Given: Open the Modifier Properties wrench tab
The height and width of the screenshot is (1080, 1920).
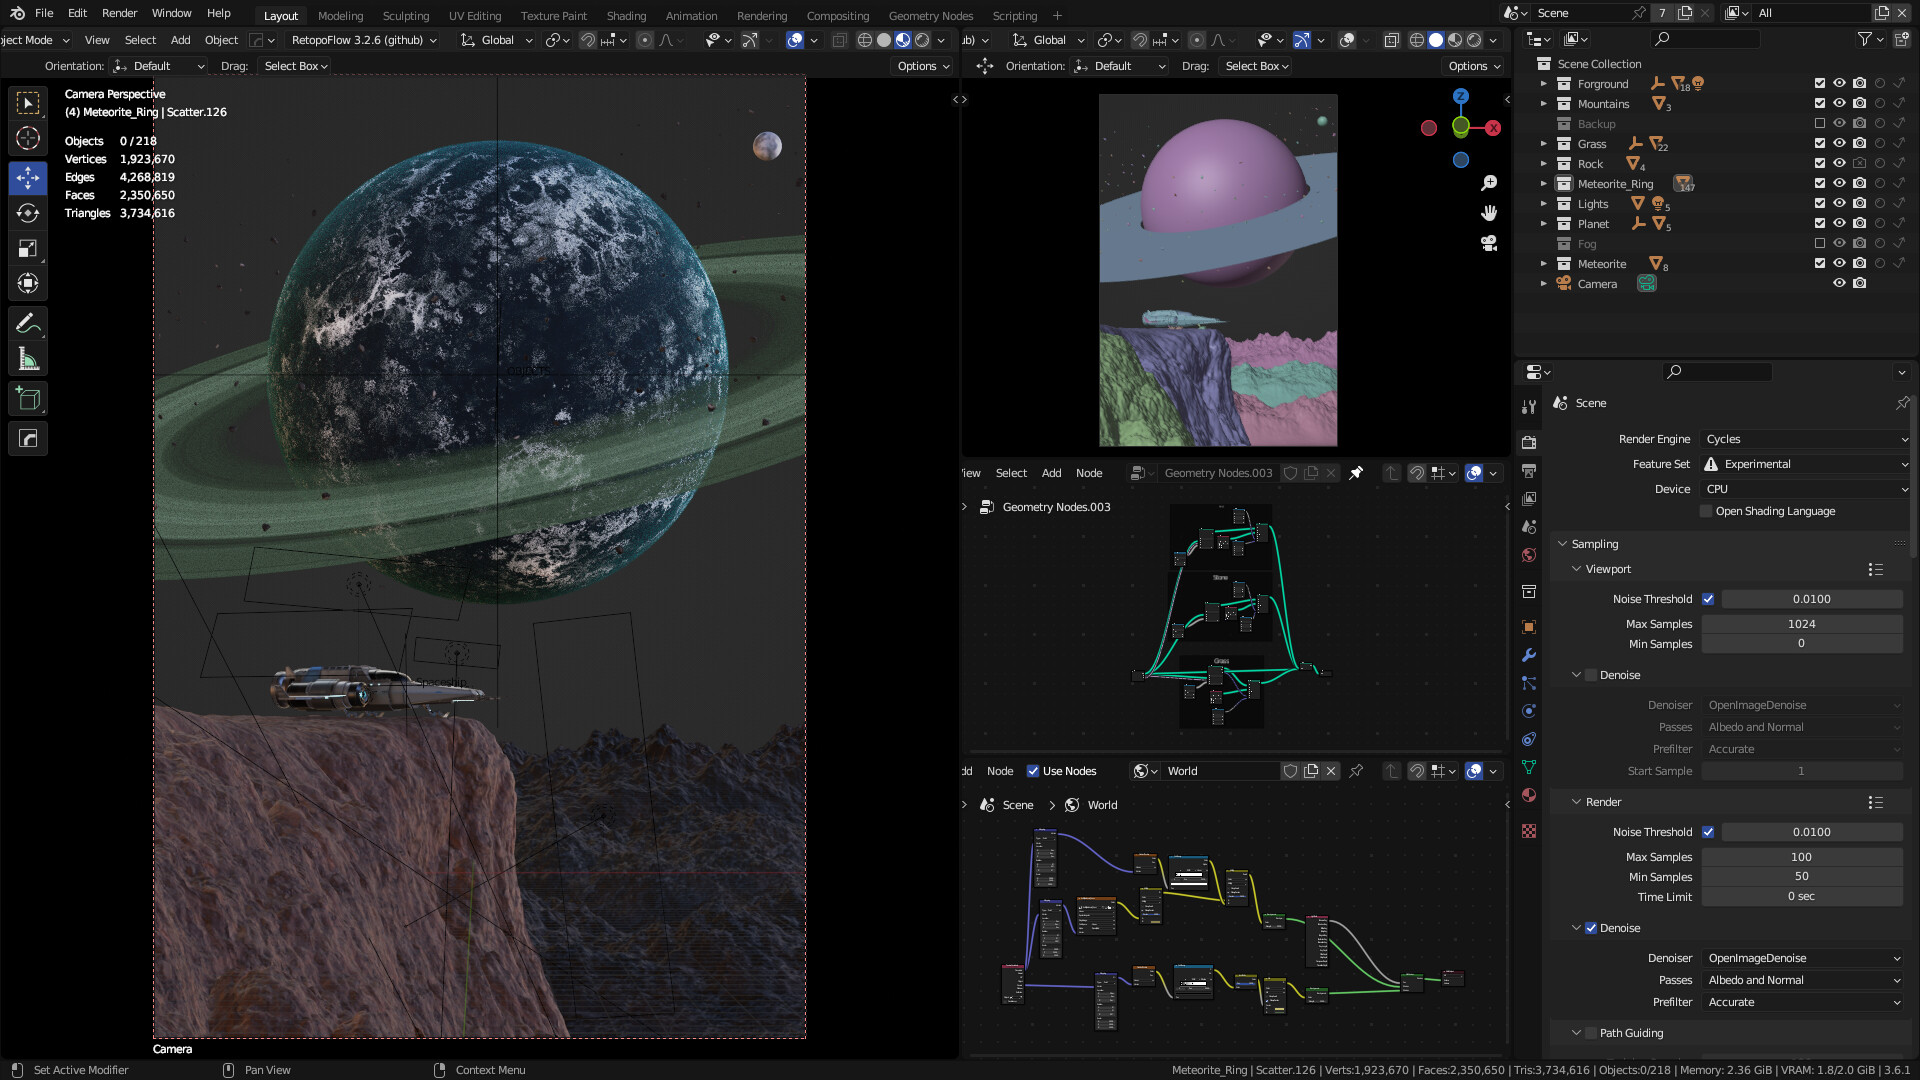Looking at the screenshot, I should (1528, 656).
